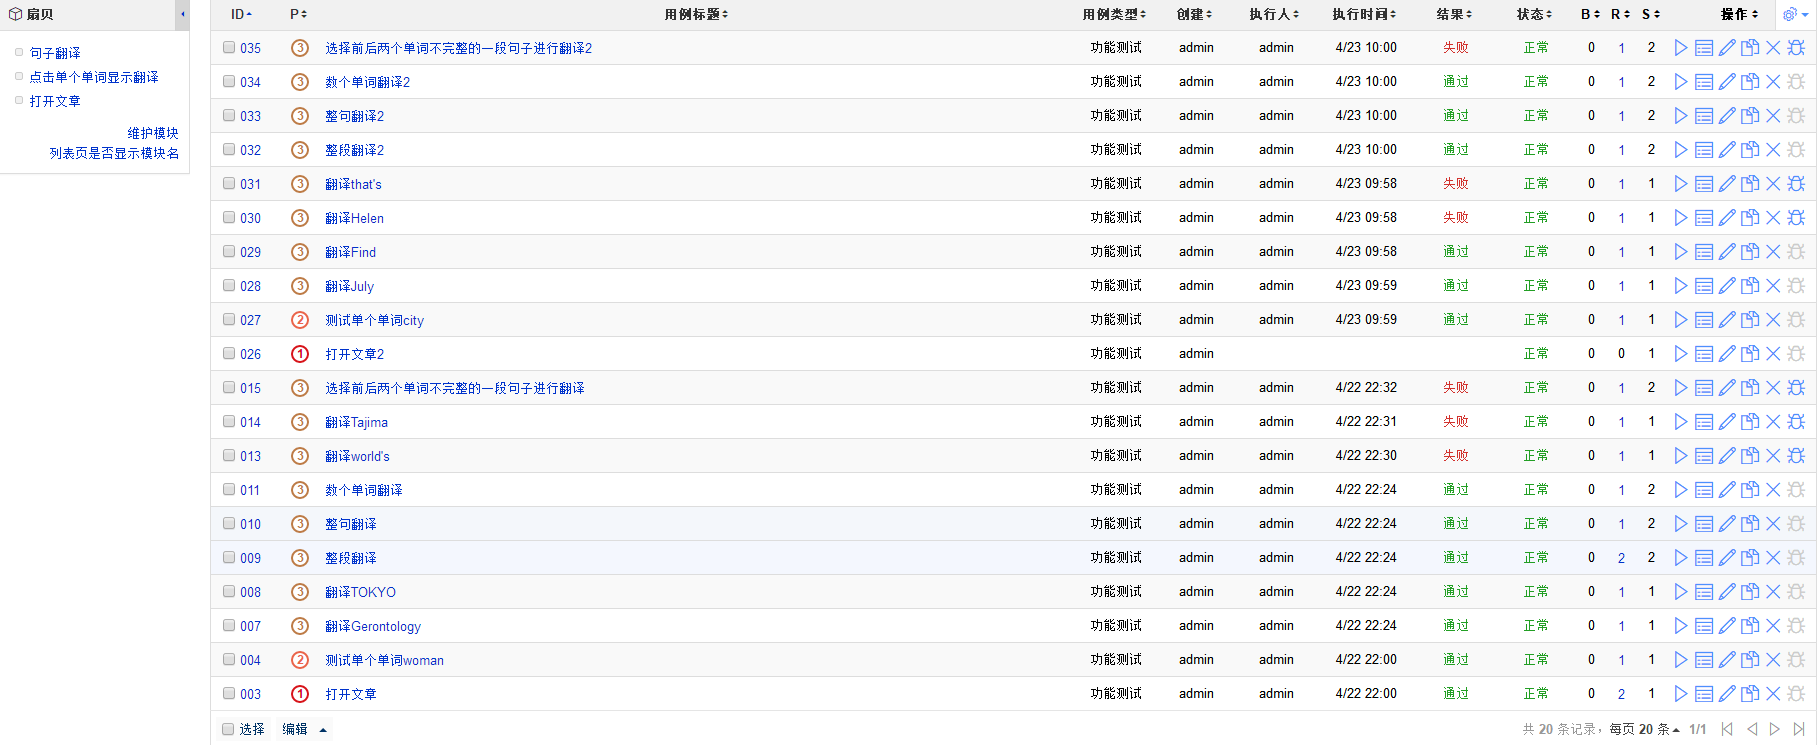
Task: Run case 026 打开文章2 with play icon
Action: [x=1681, y=354]
